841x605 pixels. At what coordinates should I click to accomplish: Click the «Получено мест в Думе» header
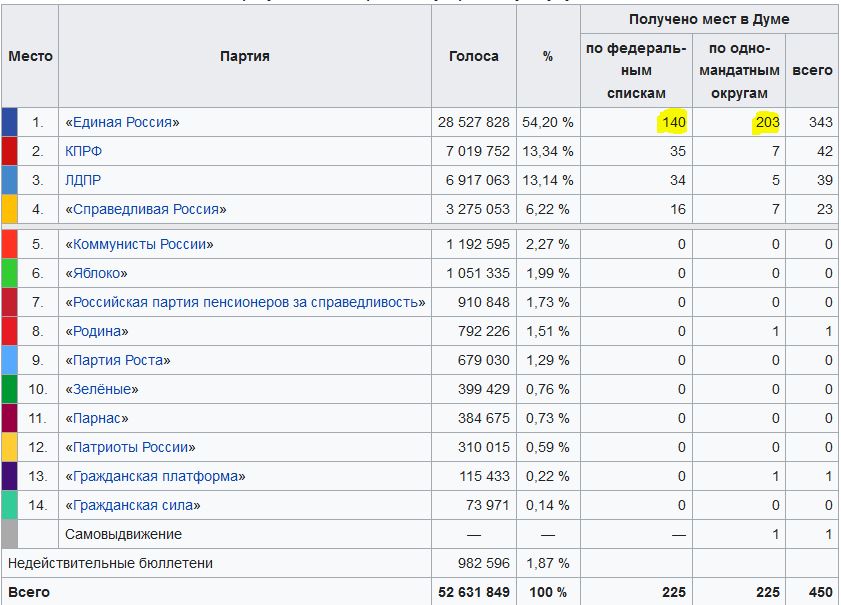(709, 19)
